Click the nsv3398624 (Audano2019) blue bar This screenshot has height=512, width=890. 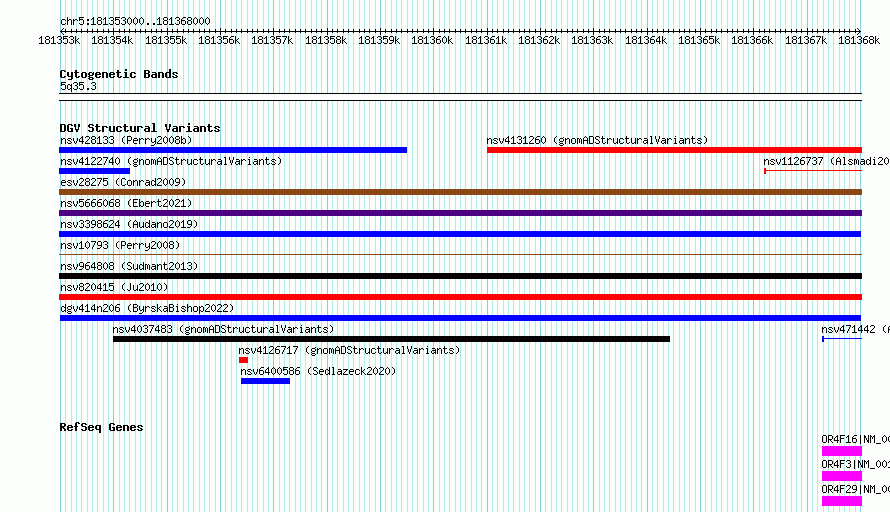click(460, 234)
